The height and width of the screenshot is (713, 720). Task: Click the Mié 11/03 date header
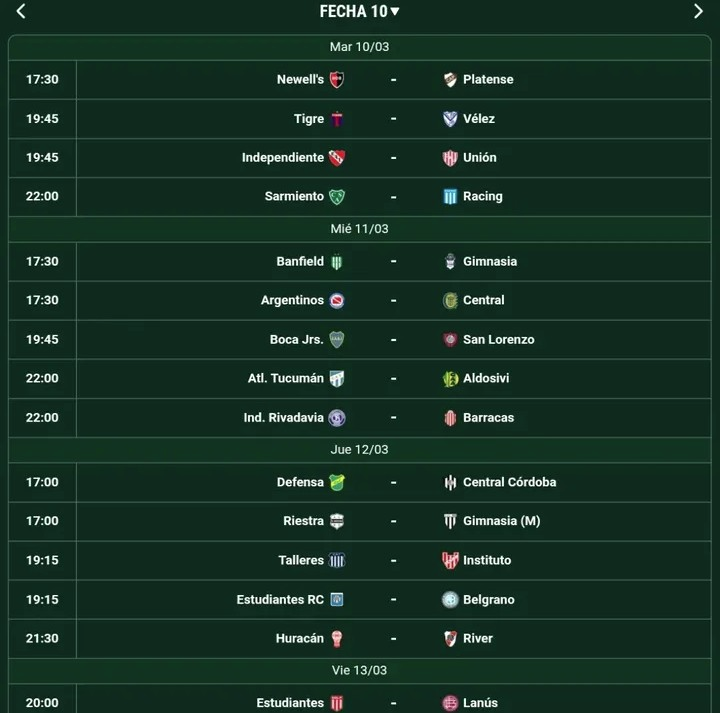(360, 229)
